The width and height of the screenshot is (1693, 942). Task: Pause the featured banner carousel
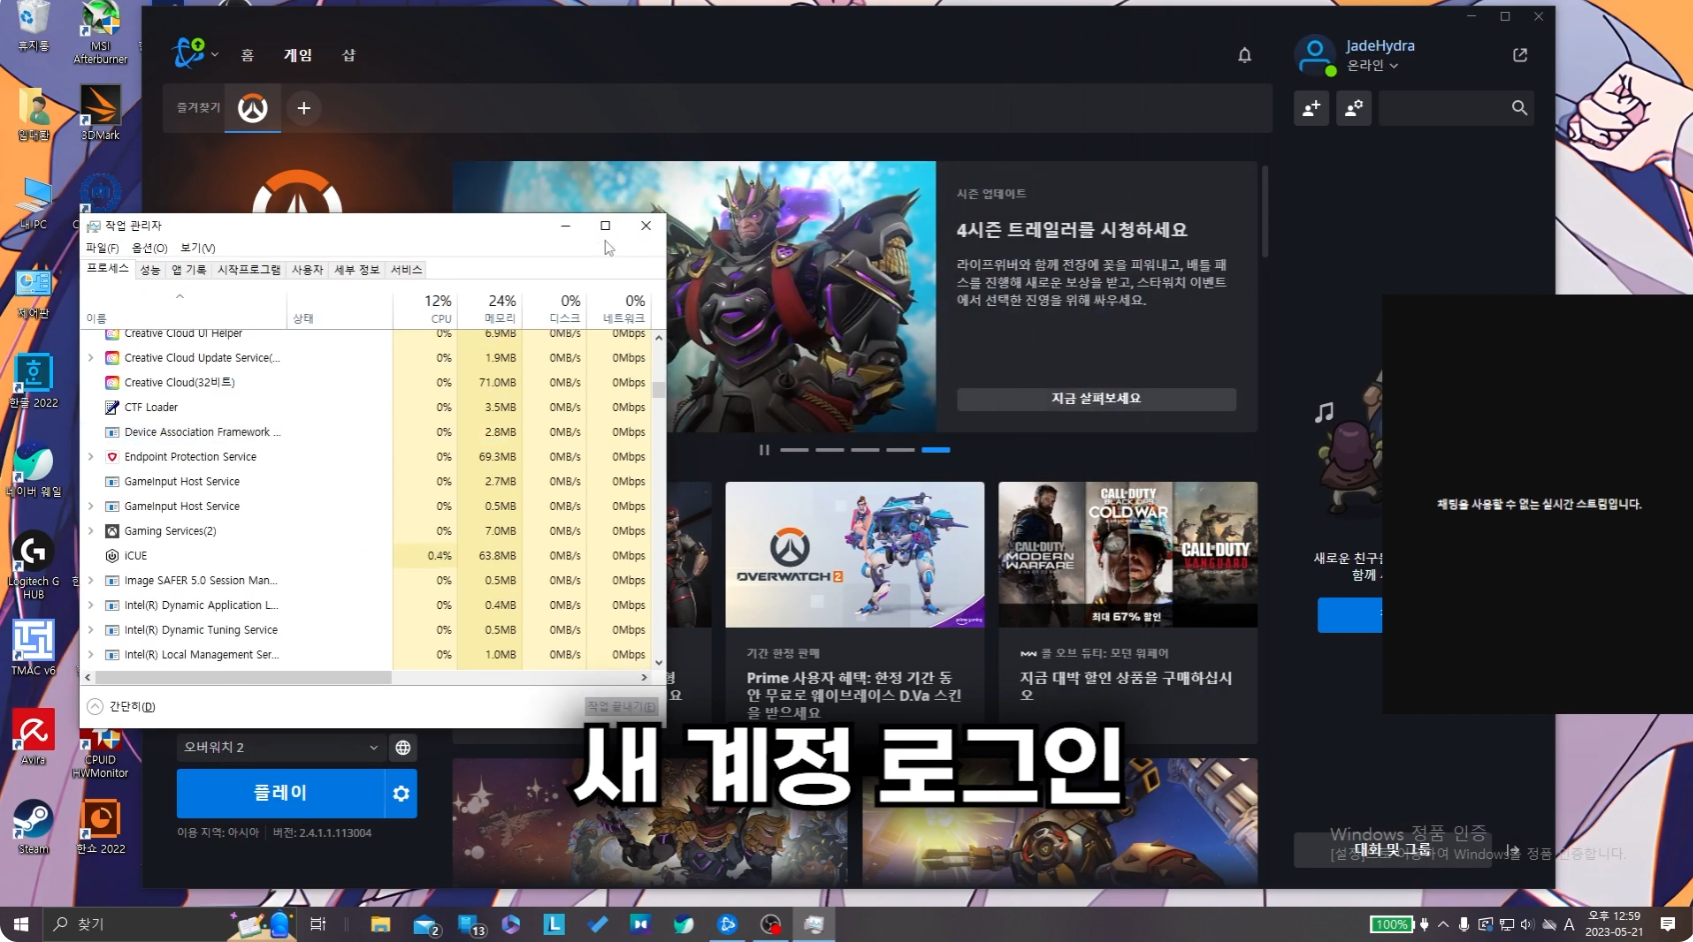(764, 450)
